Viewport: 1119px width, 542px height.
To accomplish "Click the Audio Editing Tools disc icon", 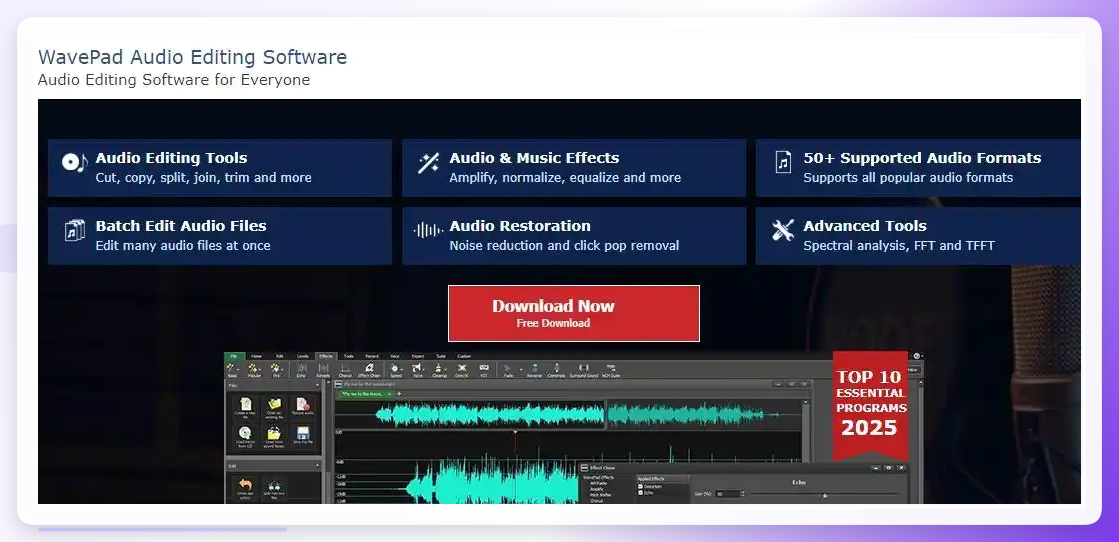I will click(74, 163).
